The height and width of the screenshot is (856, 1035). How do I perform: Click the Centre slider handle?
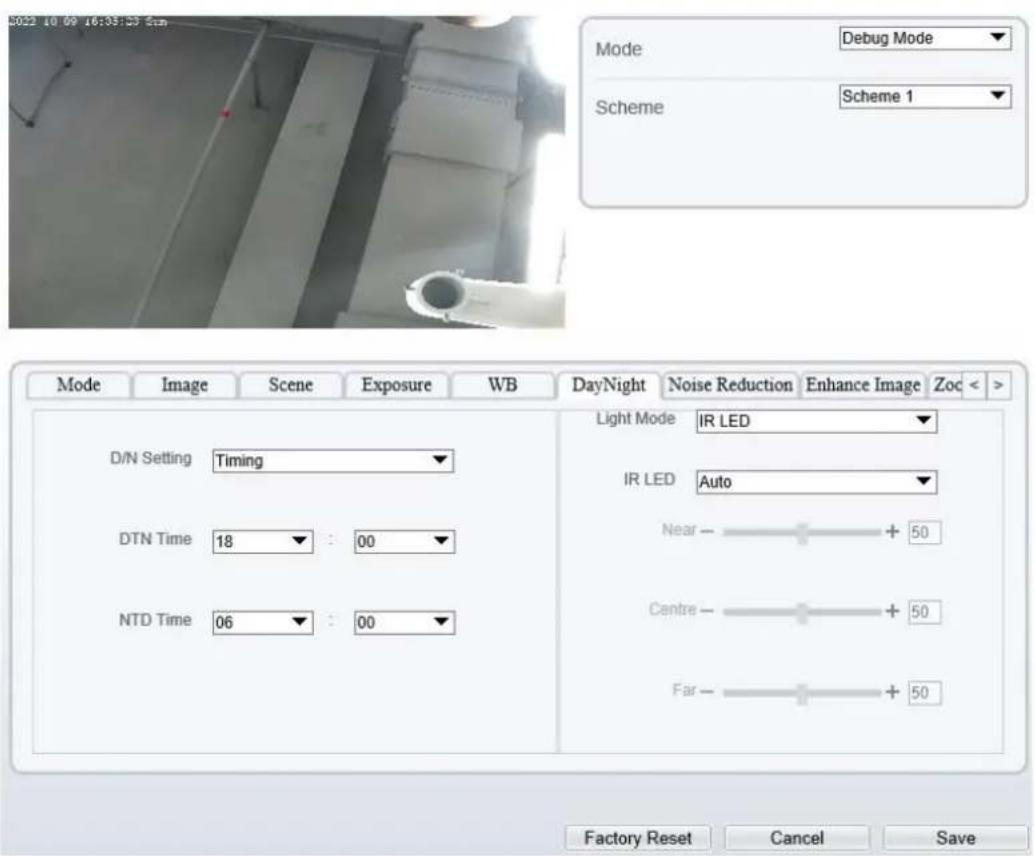click(x=802, y=612)
